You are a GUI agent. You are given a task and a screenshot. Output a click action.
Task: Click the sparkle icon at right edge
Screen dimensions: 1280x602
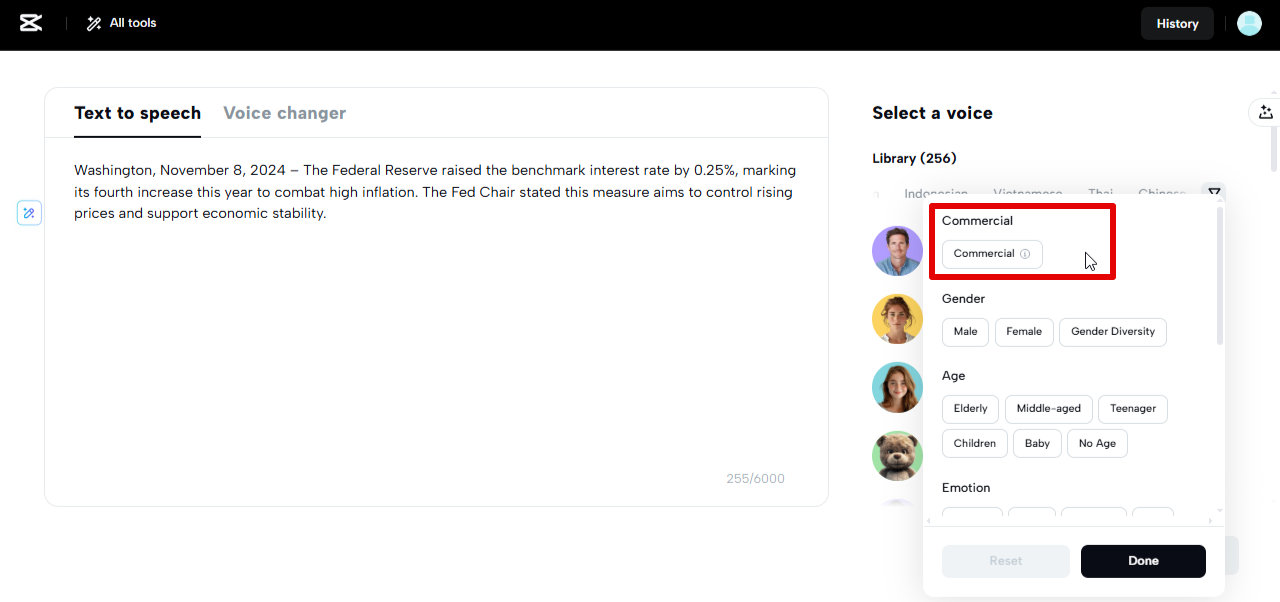tap(1266, 113)
